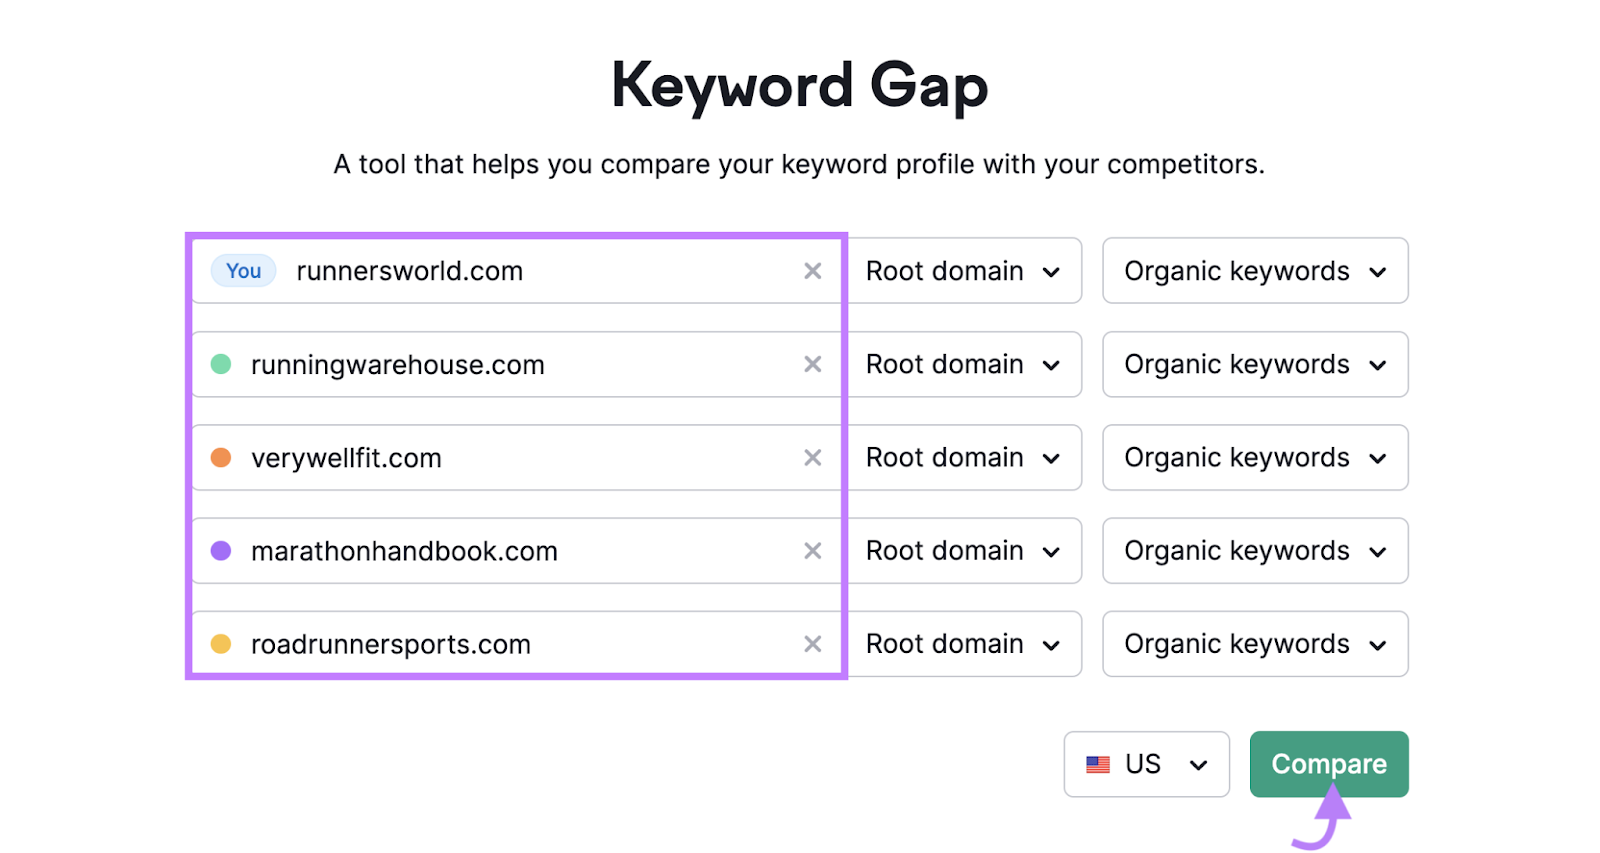The width and height of the screenshot is (1600, 853).
Task: Expand Organic keywords dropdown for marathonhandbook.com
Action: pyautogui.click(x=1255, y=551)
